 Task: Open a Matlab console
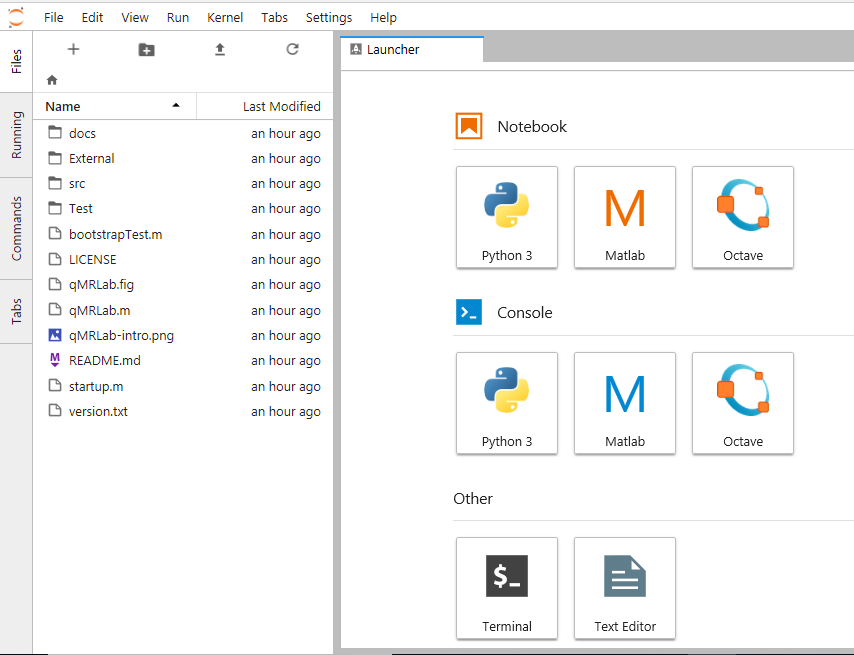coord(625,403)
